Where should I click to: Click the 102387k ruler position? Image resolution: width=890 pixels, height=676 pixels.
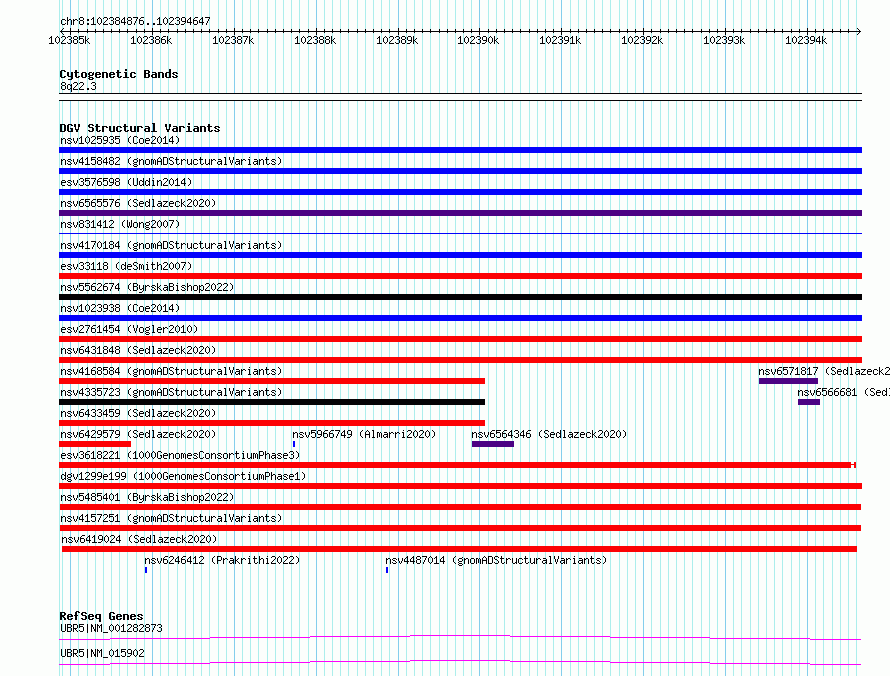tap(233, 40)
